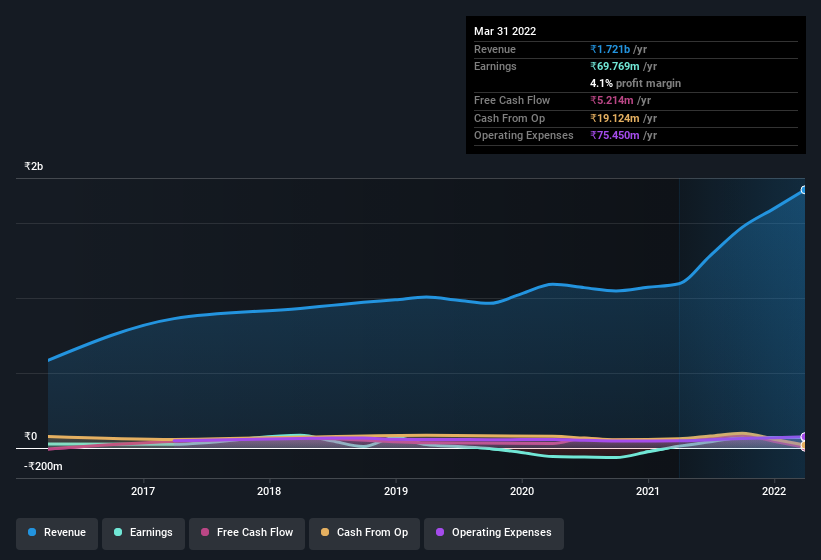The image size is (821, 560).
Task: Toggle the Free Cash Flow legend button
Action: pyautogui.click(x=247, y=533)
